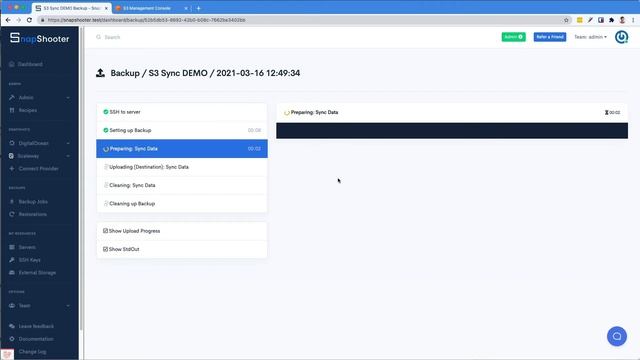Viewport: 640px width, 360px height.
Task: Click the Restorations circular arrow icon
Action: point(11,214)
